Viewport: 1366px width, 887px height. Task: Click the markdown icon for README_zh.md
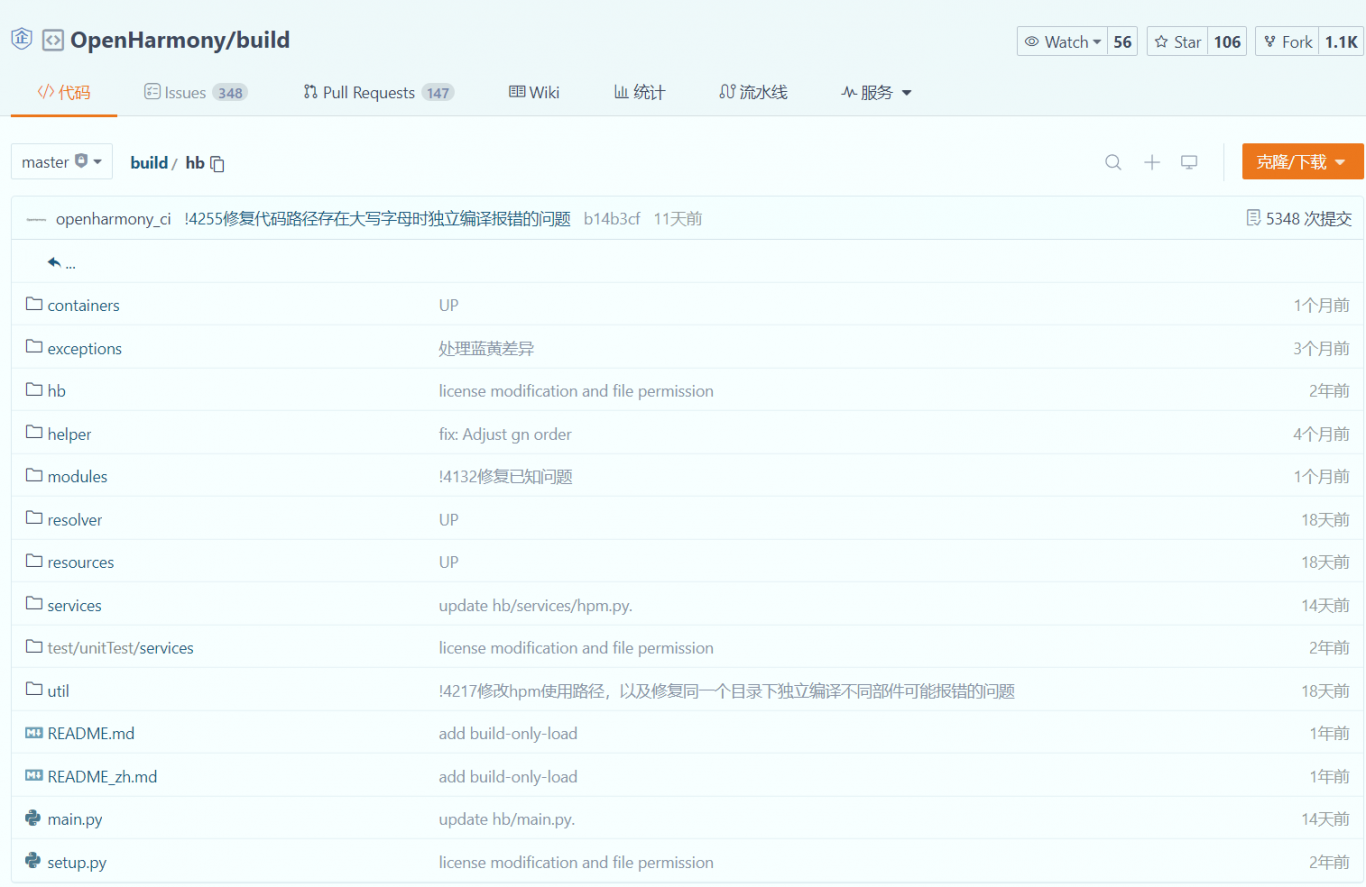coord(34,776)
